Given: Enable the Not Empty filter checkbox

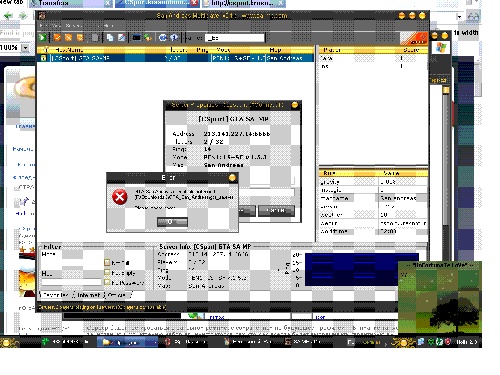Looking at the screenshot, I should tap(107, 273).
